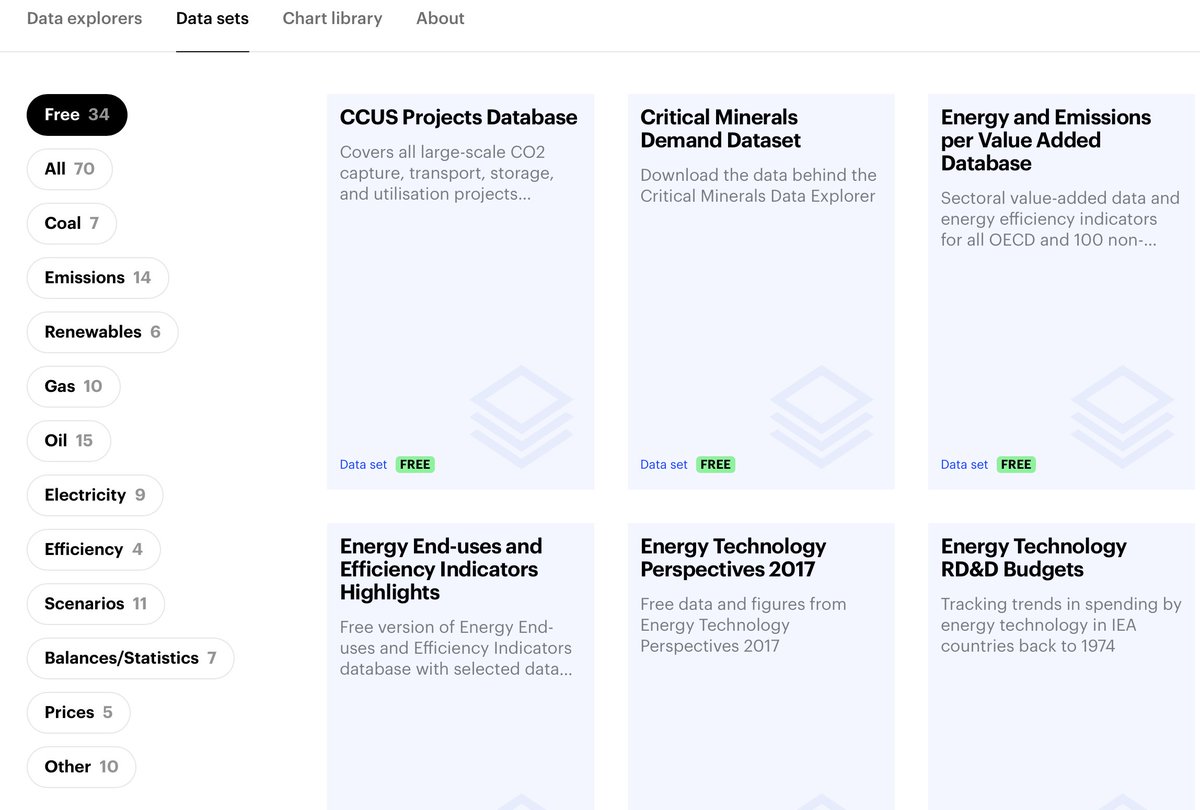Open Energy End-uses and Efficiency Indicators Highlights
The image size is (1200, 810).
point(460,666)
